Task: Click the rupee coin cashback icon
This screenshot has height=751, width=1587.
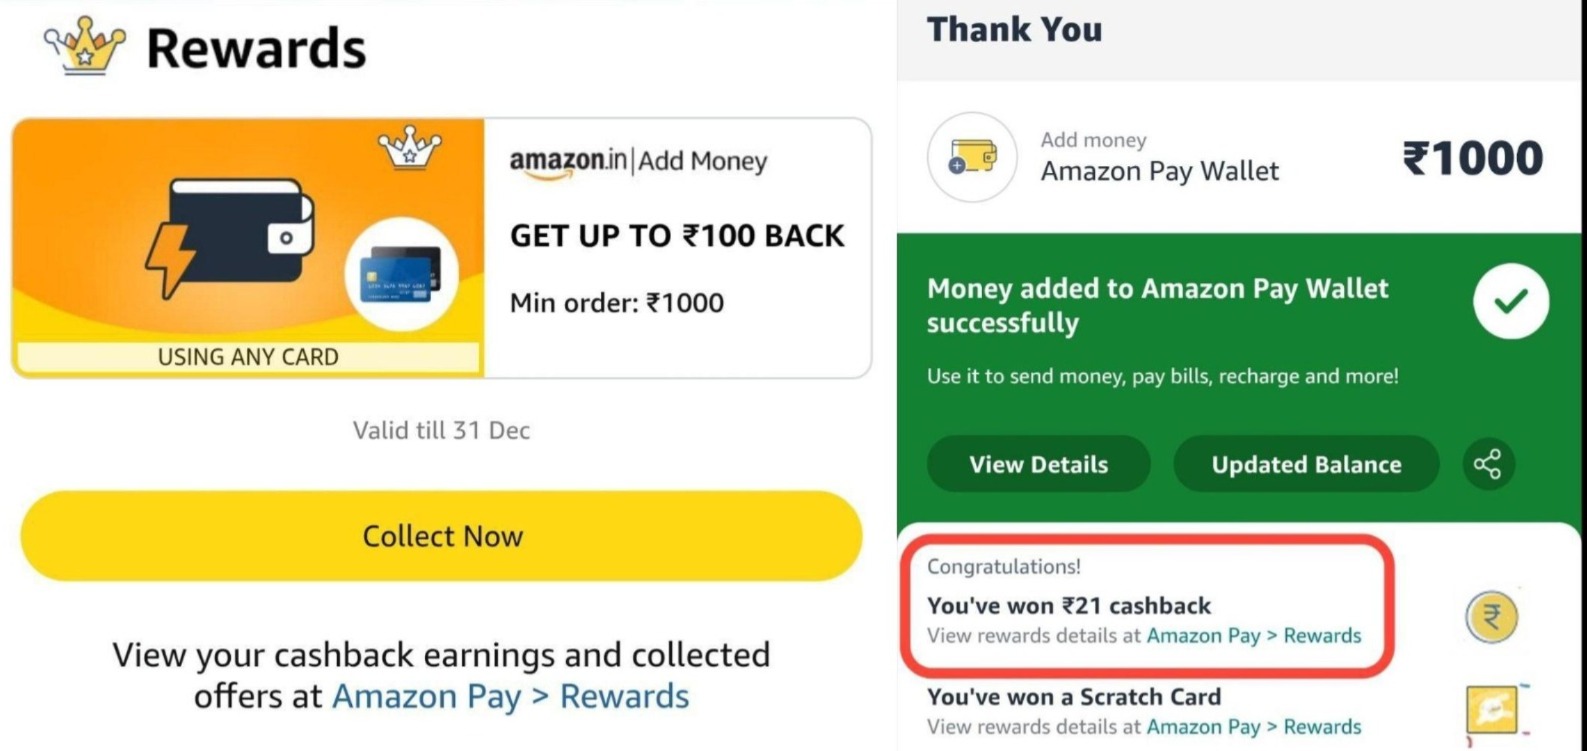Action: [1491, 617]
